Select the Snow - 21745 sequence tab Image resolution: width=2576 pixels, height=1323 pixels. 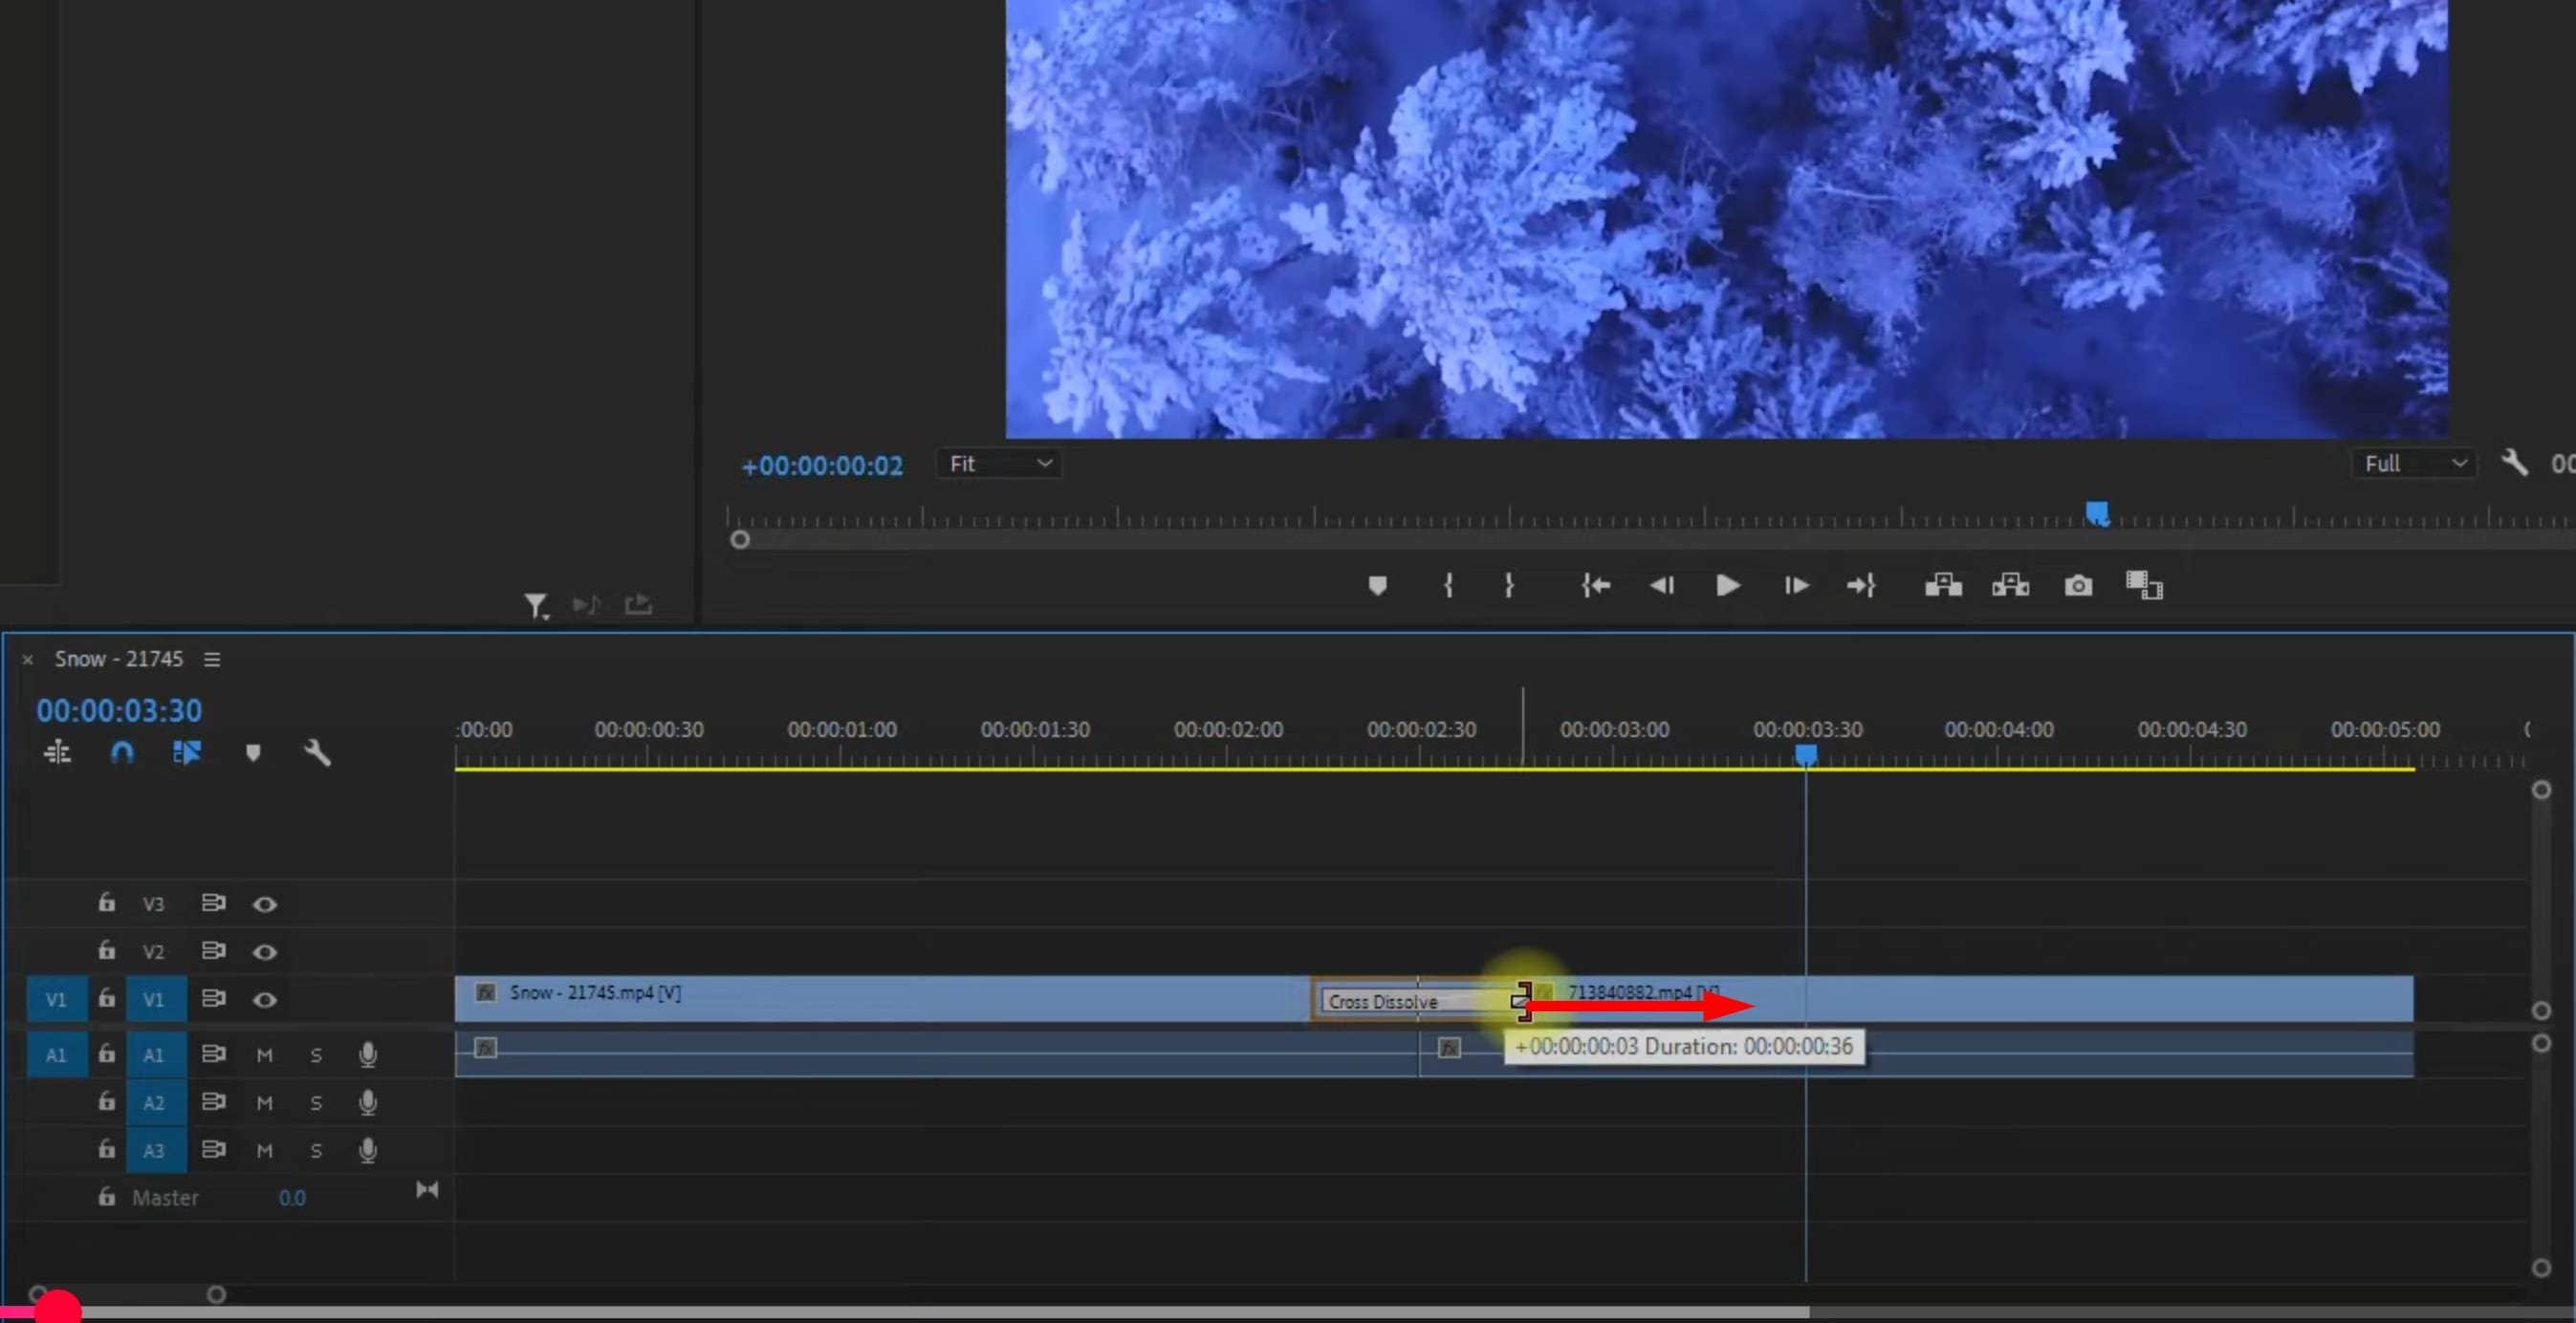point(118,660)
